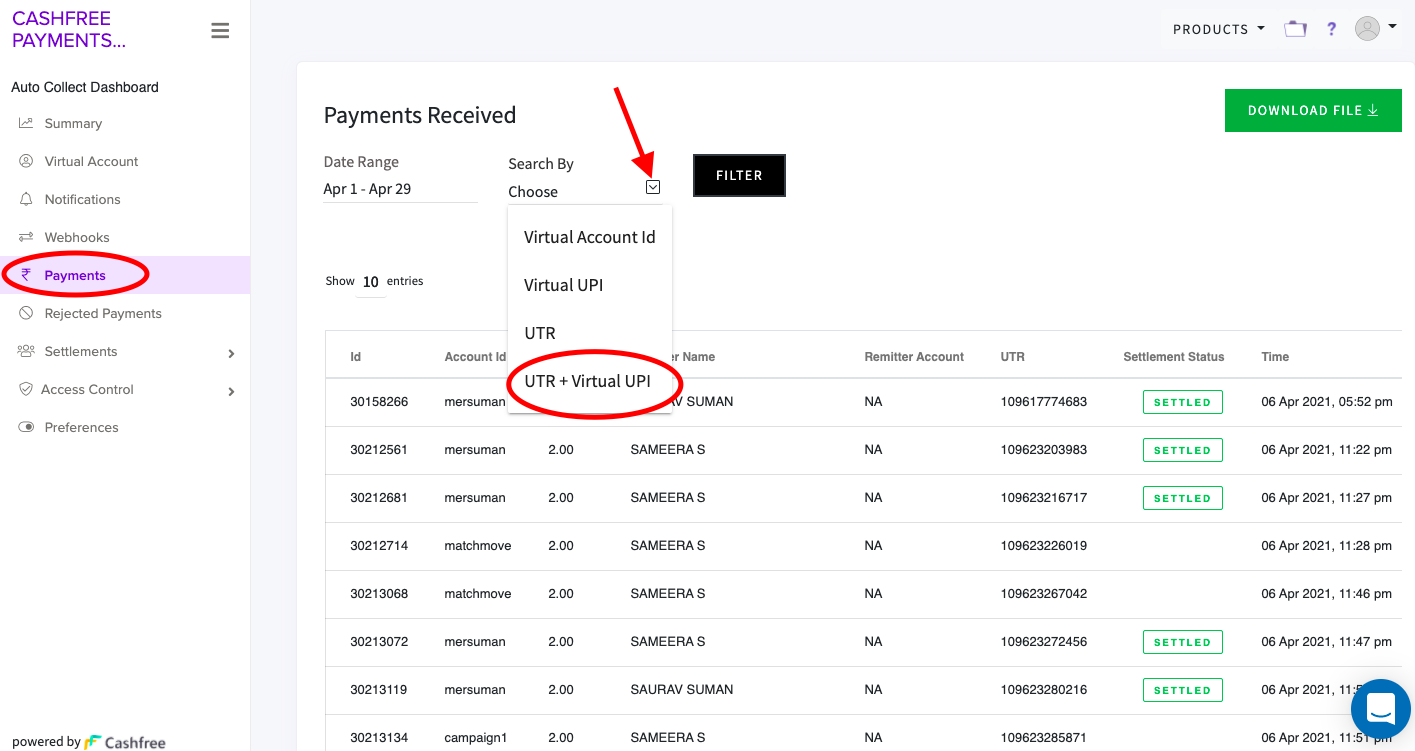Click the Cashfree logo at bottom

tap(125, 742)
